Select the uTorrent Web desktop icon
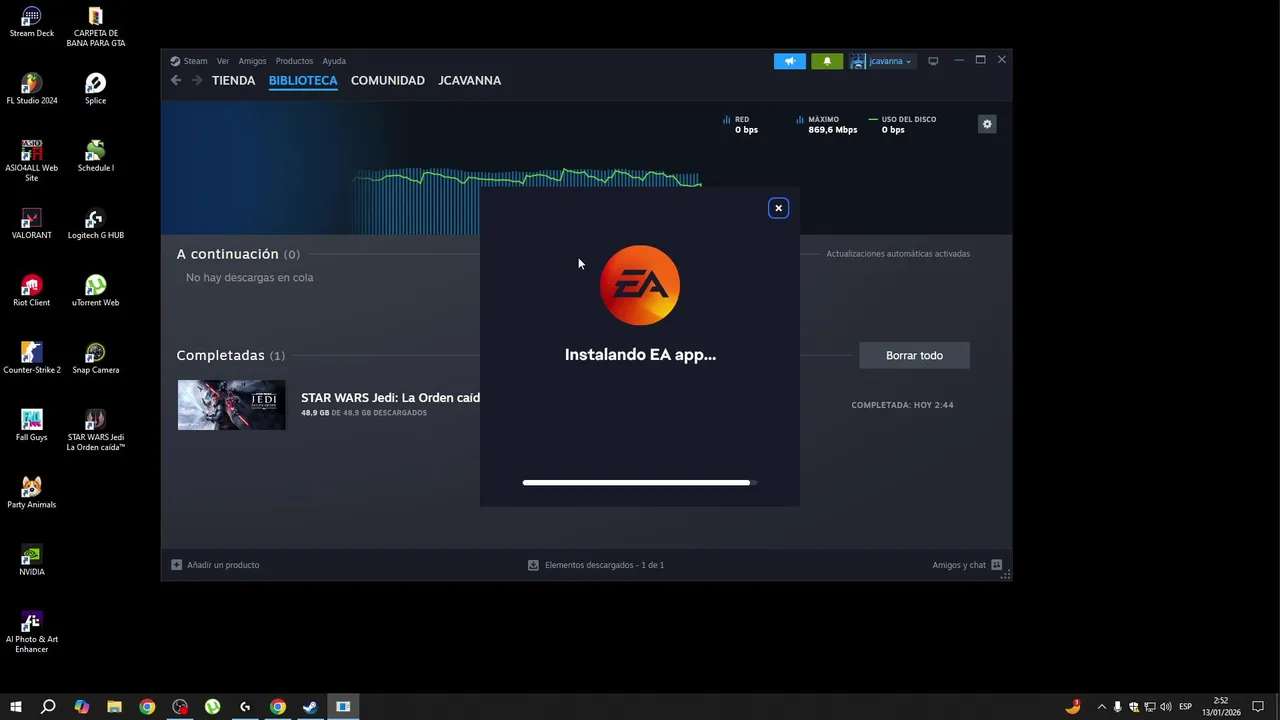This screenshot has height=720, width=1280. [x=95, y=291]
